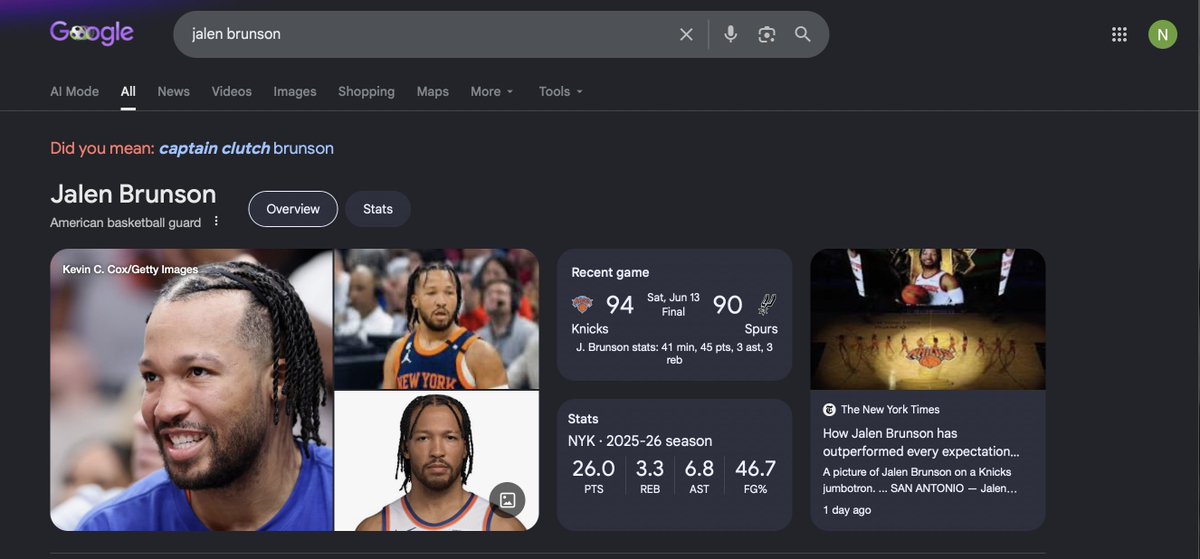Click the article snippet about Knicks jumbotron
Viewport: 1200px width, 559px height.
920,480
